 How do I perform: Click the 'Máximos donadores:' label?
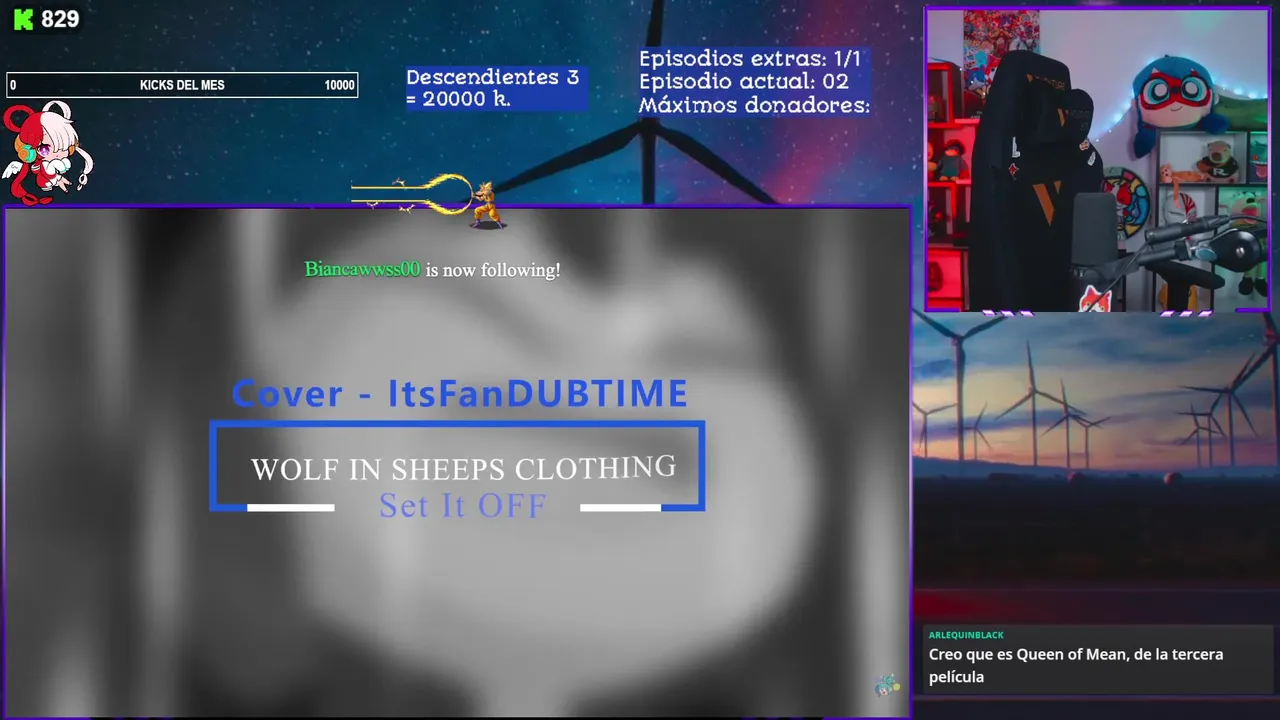(x=755, y=105)
